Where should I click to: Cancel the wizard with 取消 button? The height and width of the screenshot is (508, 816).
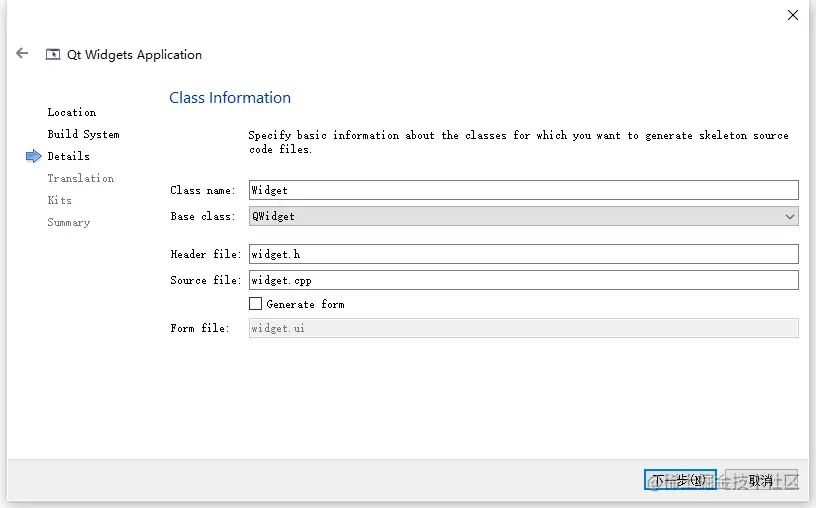761,479
